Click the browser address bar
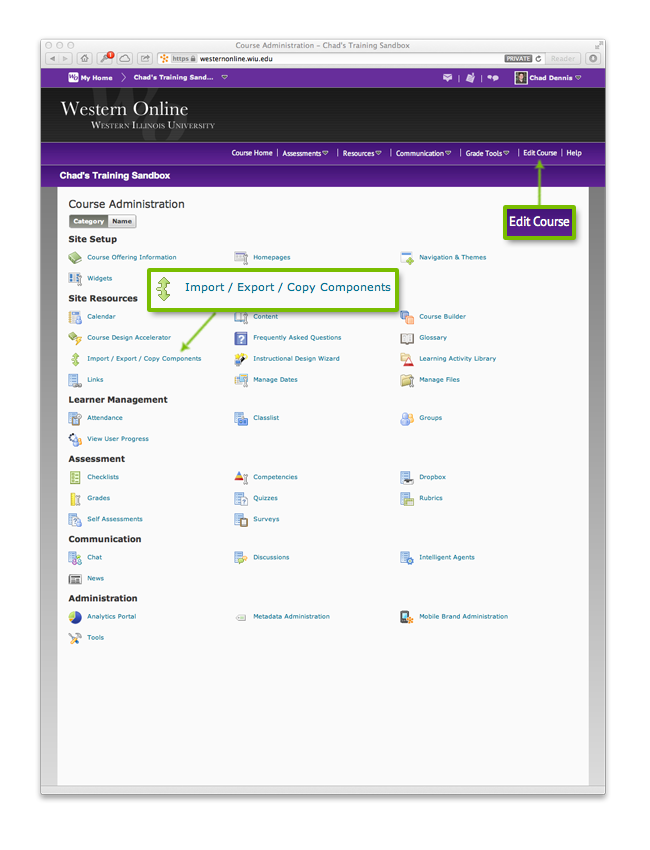 click(x=347, y=59)
